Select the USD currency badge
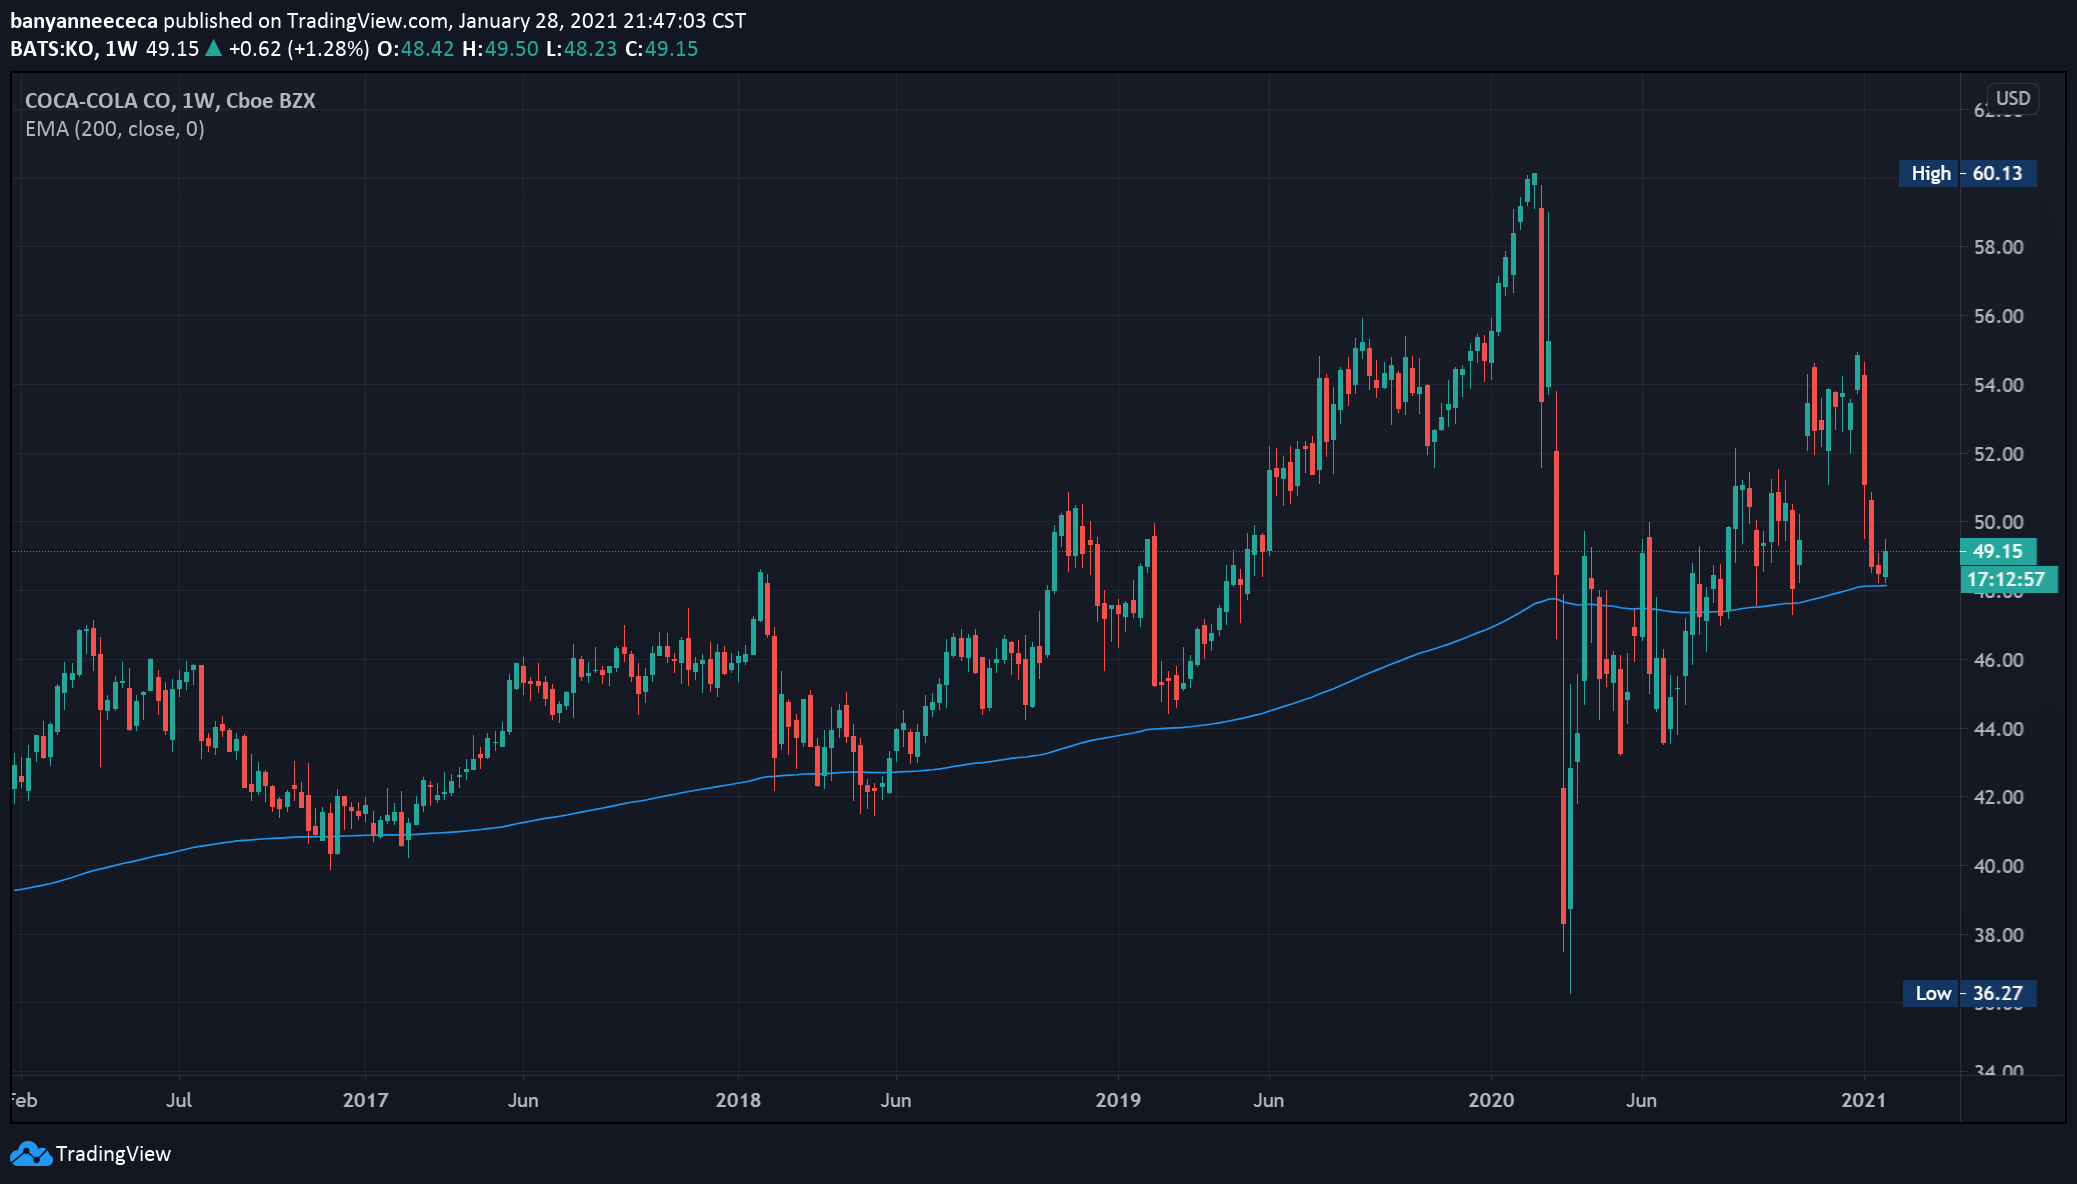Image resolution: width=2077 pixels, height=1184 pixels. point(2012,98)
